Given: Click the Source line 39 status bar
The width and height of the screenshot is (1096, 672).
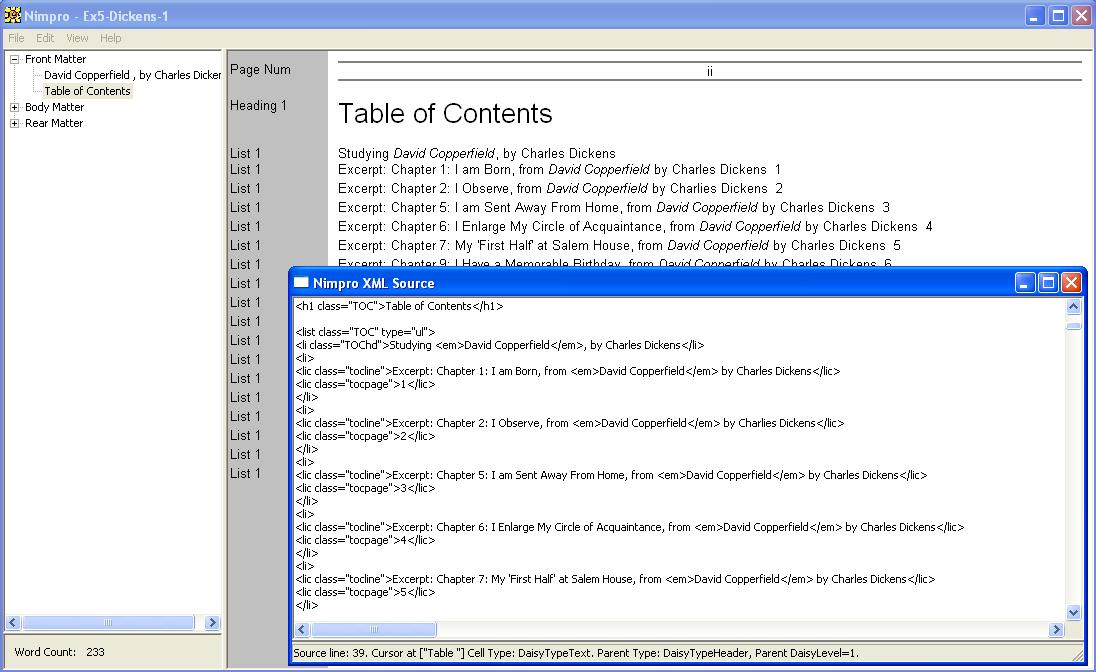Looking at the screenshot, I should [x=576, y=653].
